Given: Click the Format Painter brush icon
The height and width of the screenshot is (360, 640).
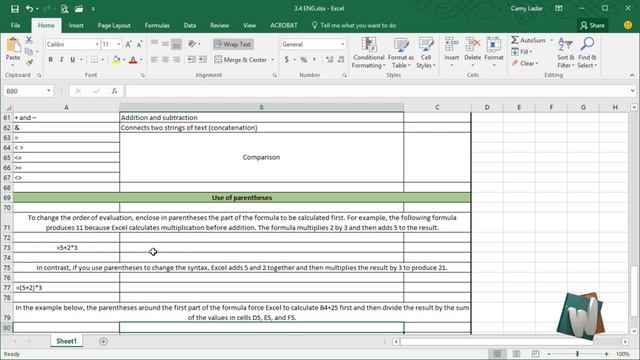Looking at the screenshot, I should [x=29, y=62].
